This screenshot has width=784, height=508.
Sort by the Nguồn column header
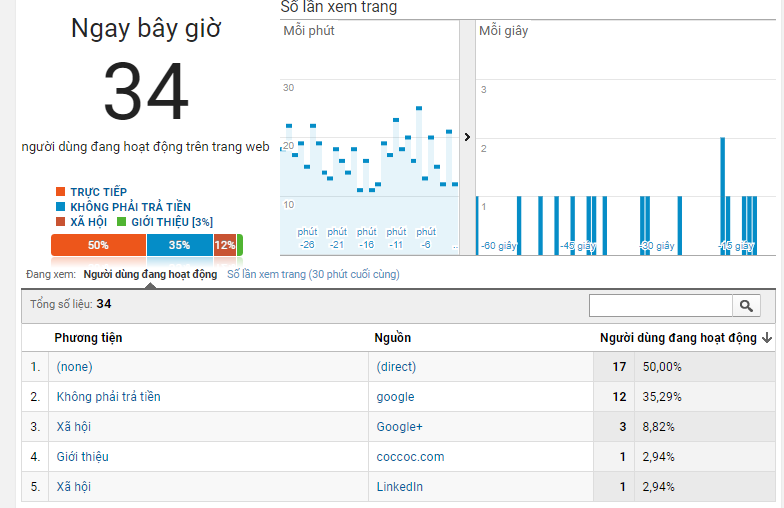pos(392,338)
